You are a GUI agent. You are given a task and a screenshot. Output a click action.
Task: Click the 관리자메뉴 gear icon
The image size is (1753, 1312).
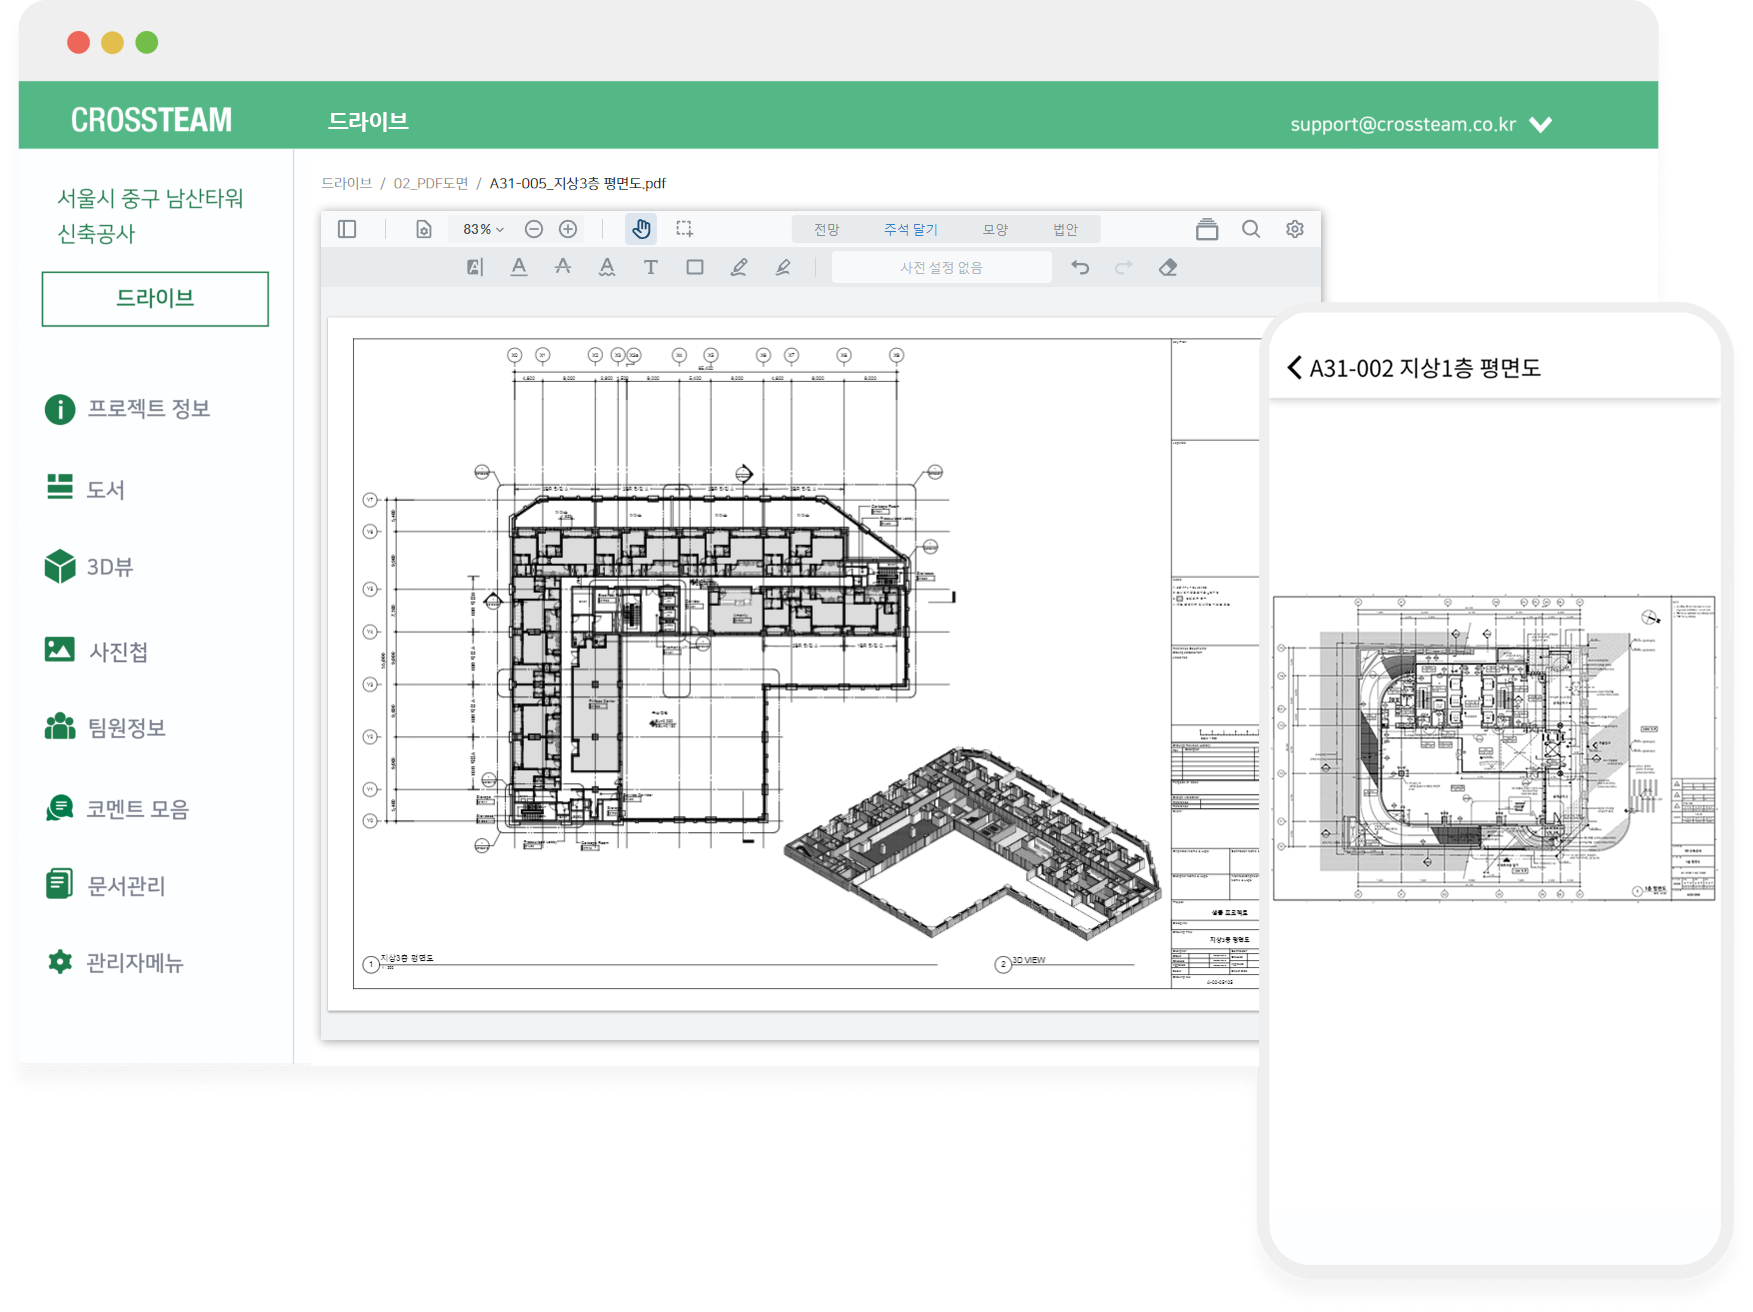click(x=60, y=962)
